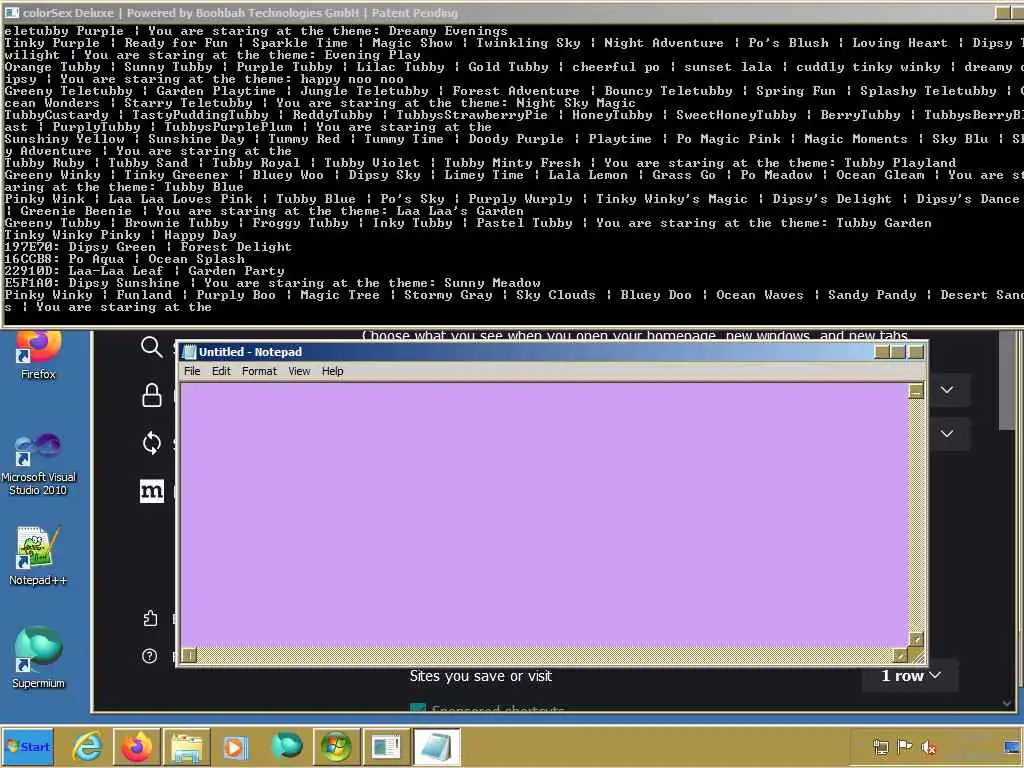Image resolution: width=1024 pixels, height=768 pixels.
Task: Open the Notepad++ desktop shortcut
Action: tap(38, 556)
